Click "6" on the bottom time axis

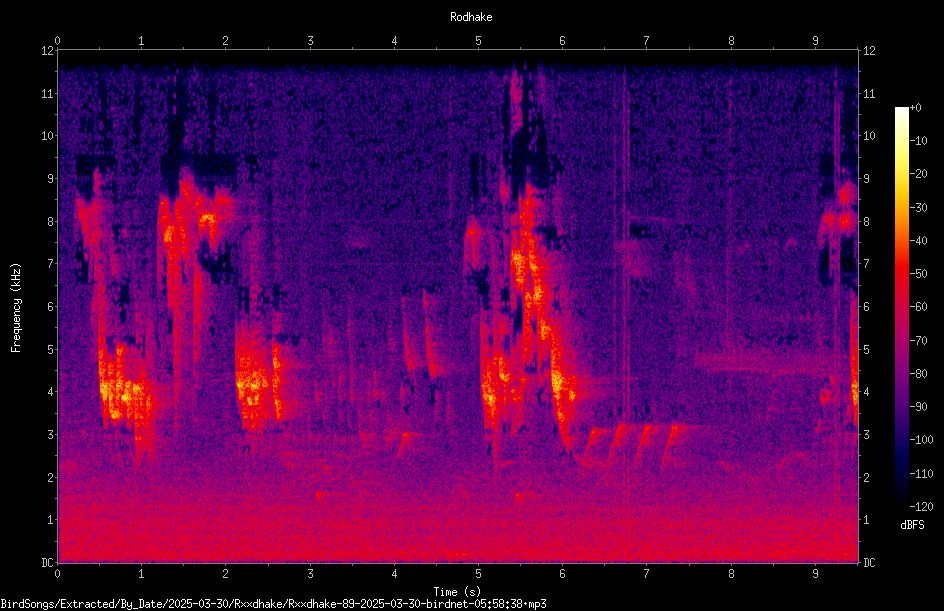tap(562, 574)
